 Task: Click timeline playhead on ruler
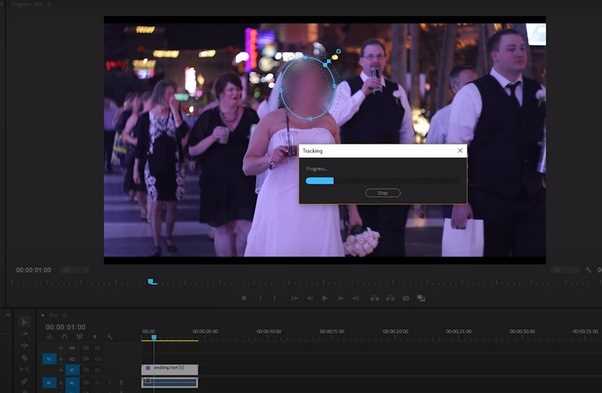click(154, 337)
